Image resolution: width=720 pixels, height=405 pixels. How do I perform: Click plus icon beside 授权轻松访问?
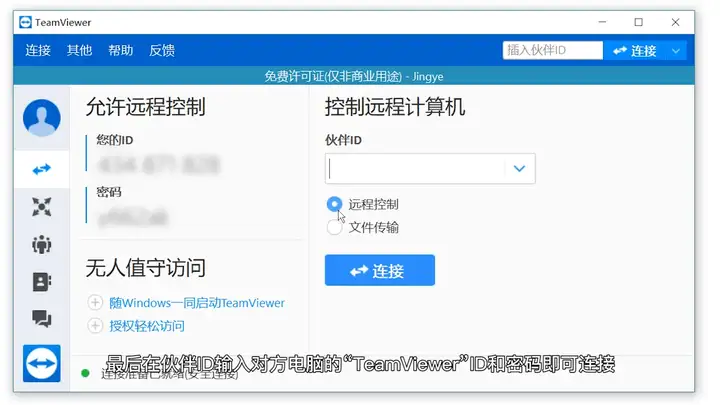[x=95, y=326]
